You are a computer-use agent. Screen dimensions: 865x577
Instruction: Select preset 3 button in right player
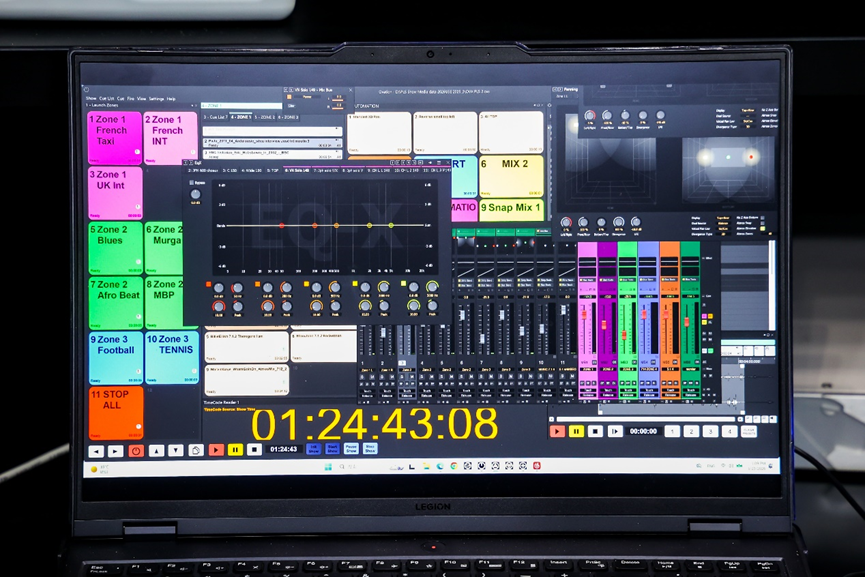[711, 431]
